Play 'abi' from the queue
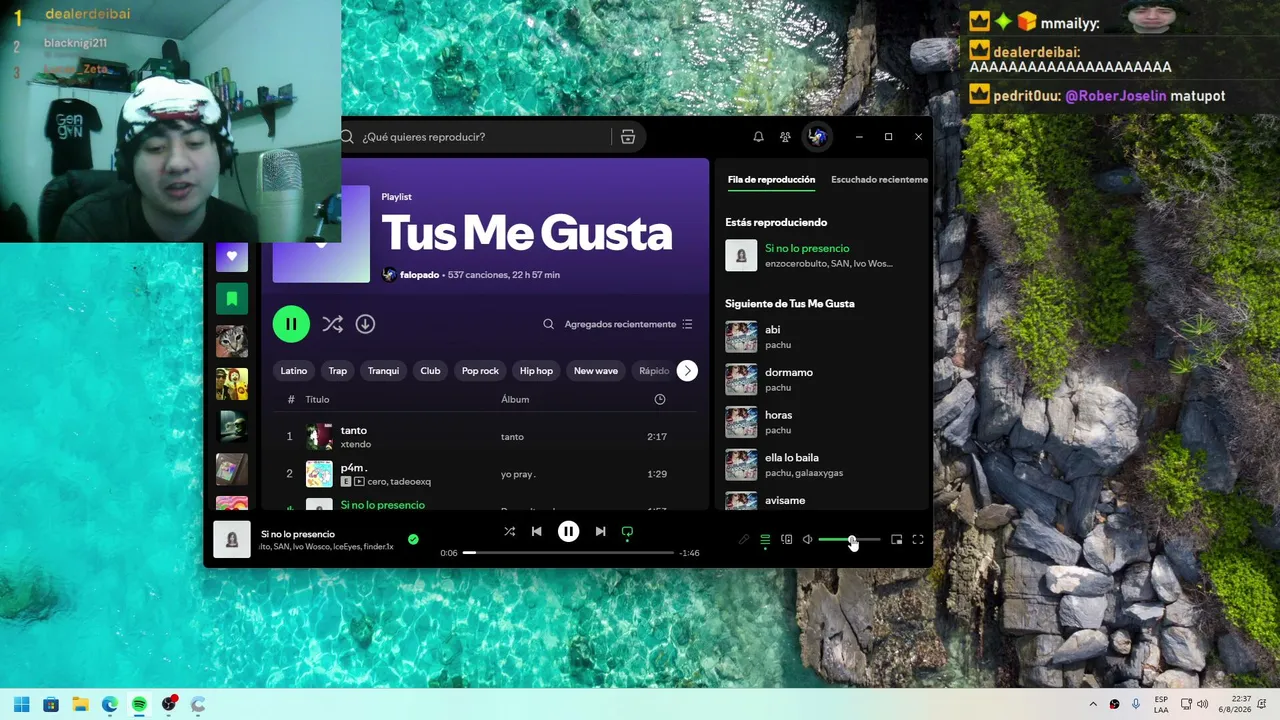Screen dimensions: 1280x720 pos(821,337)
